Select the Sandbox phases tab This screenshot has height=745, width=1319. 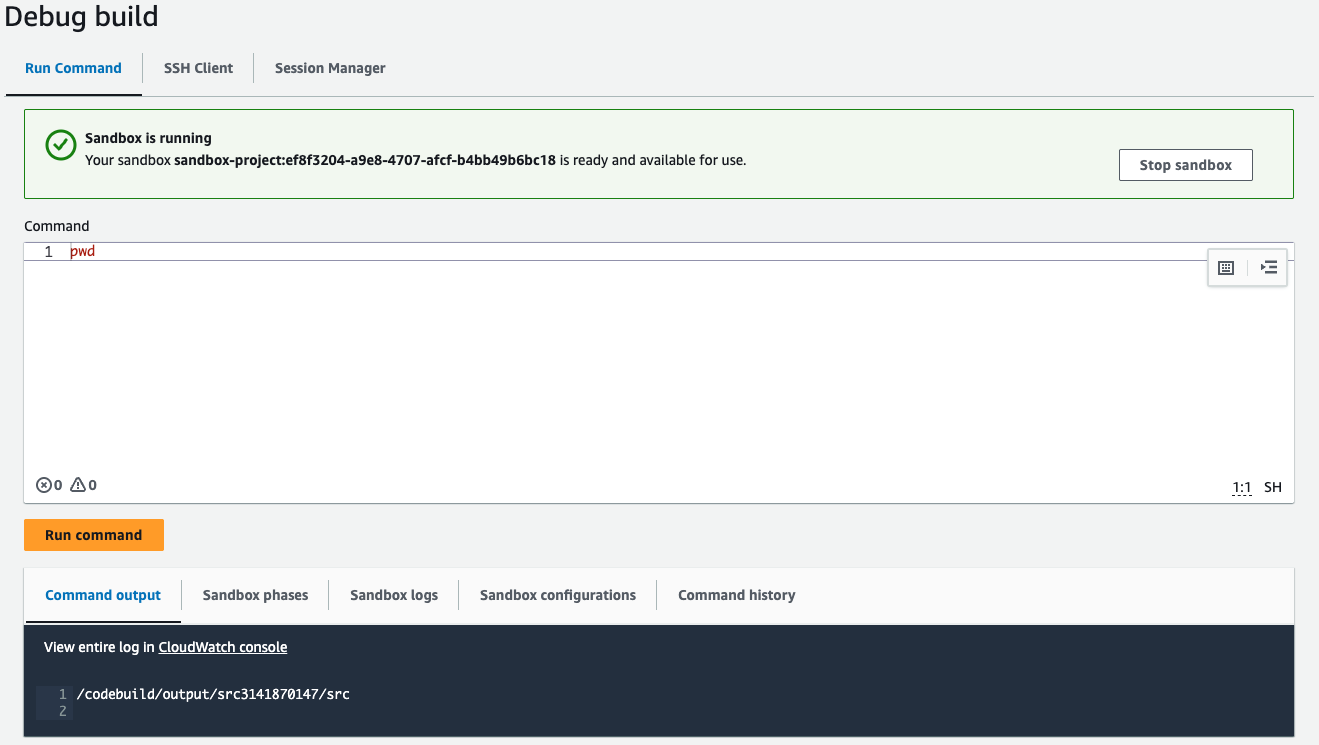coord(254,595)
